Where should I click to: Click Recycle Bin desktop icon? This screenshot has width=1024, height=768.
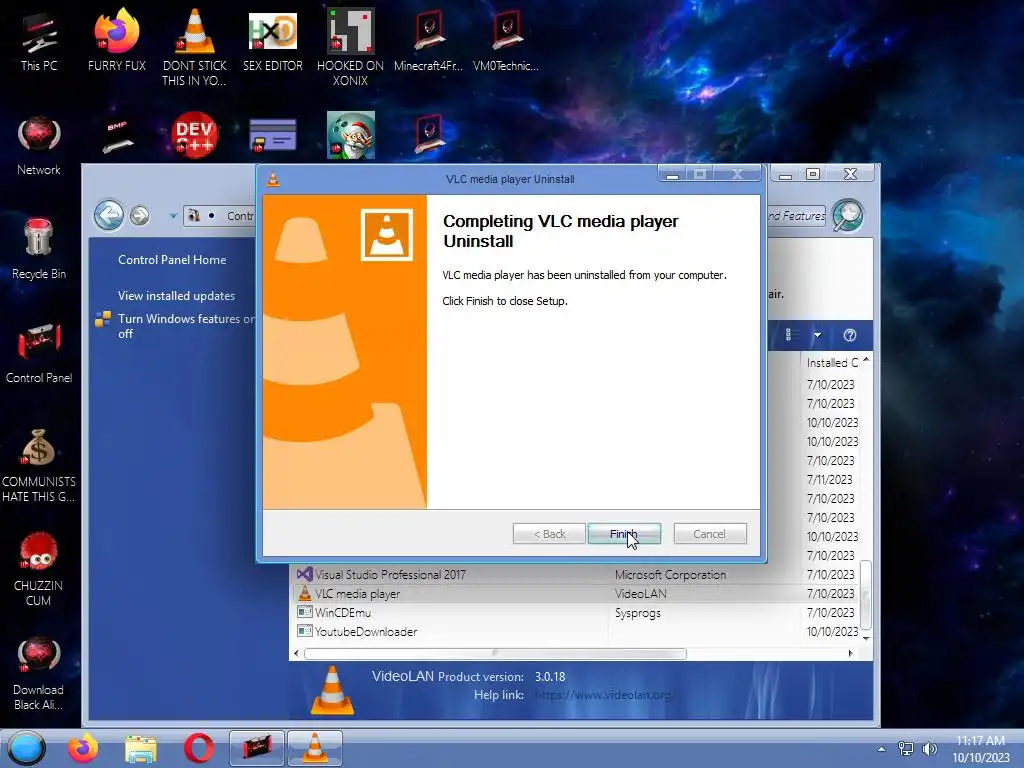39,249
